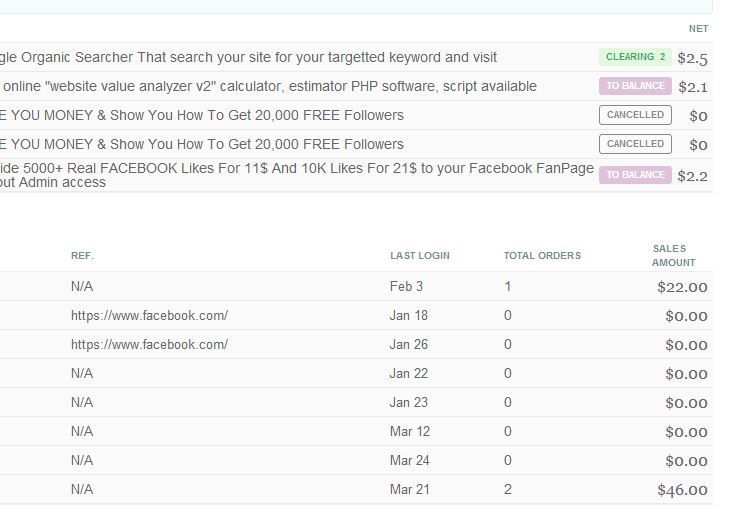This screenshot has width=739, height=521.
Task: Click TO BALANCE badge on website value analyzer row
Action: click(x=635, y=87)
